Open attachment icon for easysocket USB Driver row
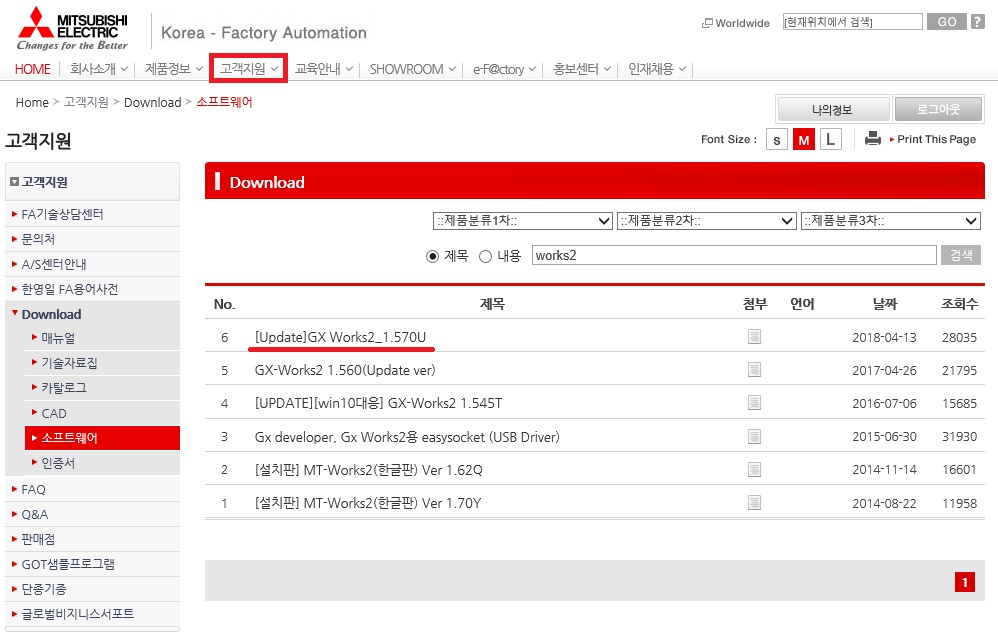998x638 pixels. tap(754, 436)
